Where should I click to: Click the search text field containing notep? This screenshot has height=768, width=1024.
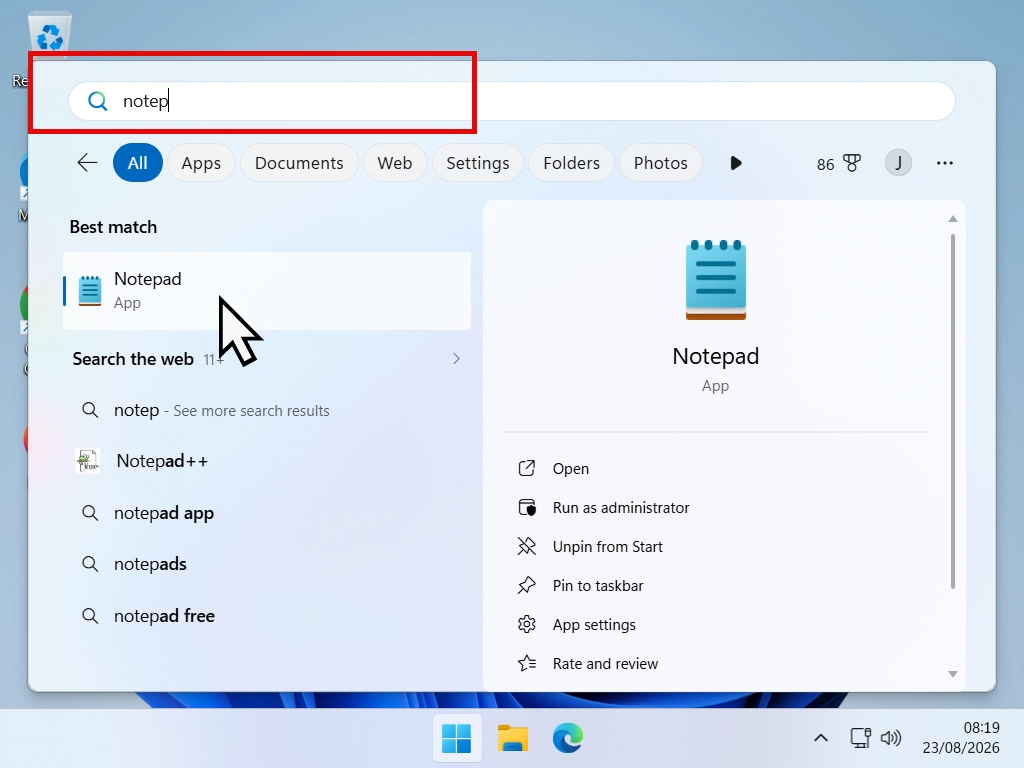point(512,101)
